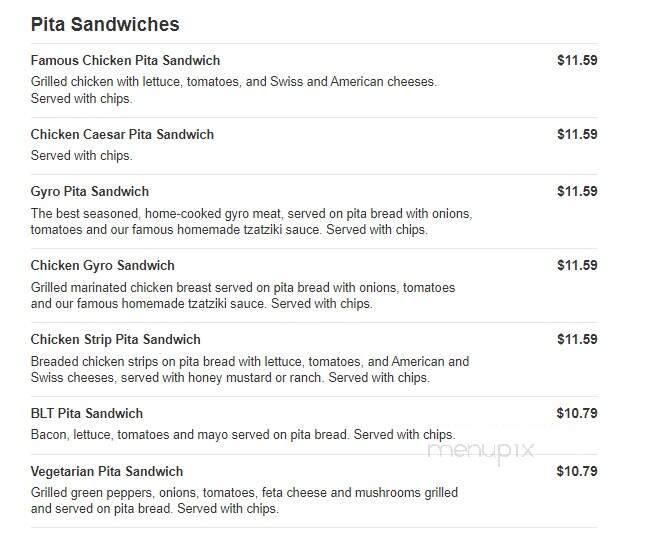This screenshot has width=660, height=533.
Task: Select Chicken Strip Pita Sandwich title
Action: (x=116, y=339)
